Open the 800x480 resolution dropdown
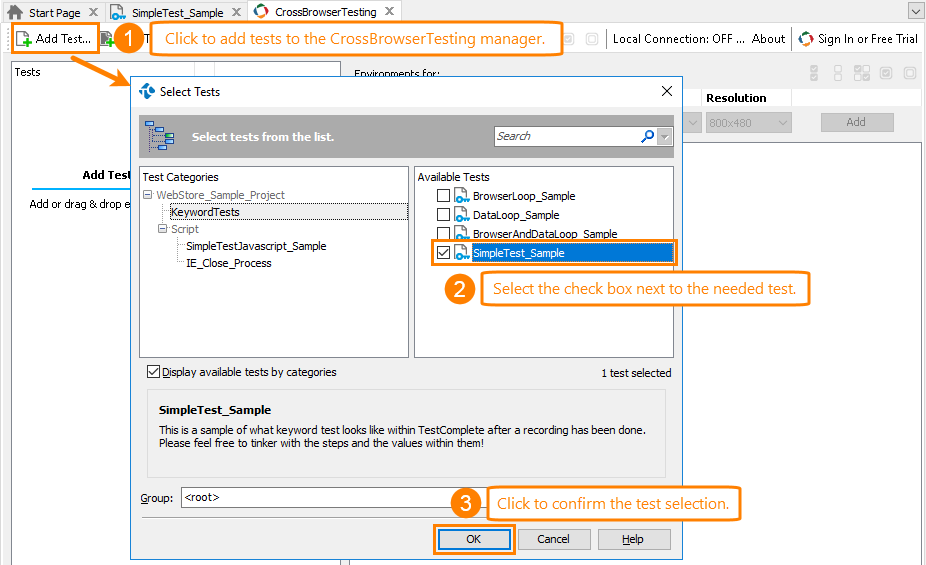The width and height of the screenshot is (926, 565). pos(748,123)
